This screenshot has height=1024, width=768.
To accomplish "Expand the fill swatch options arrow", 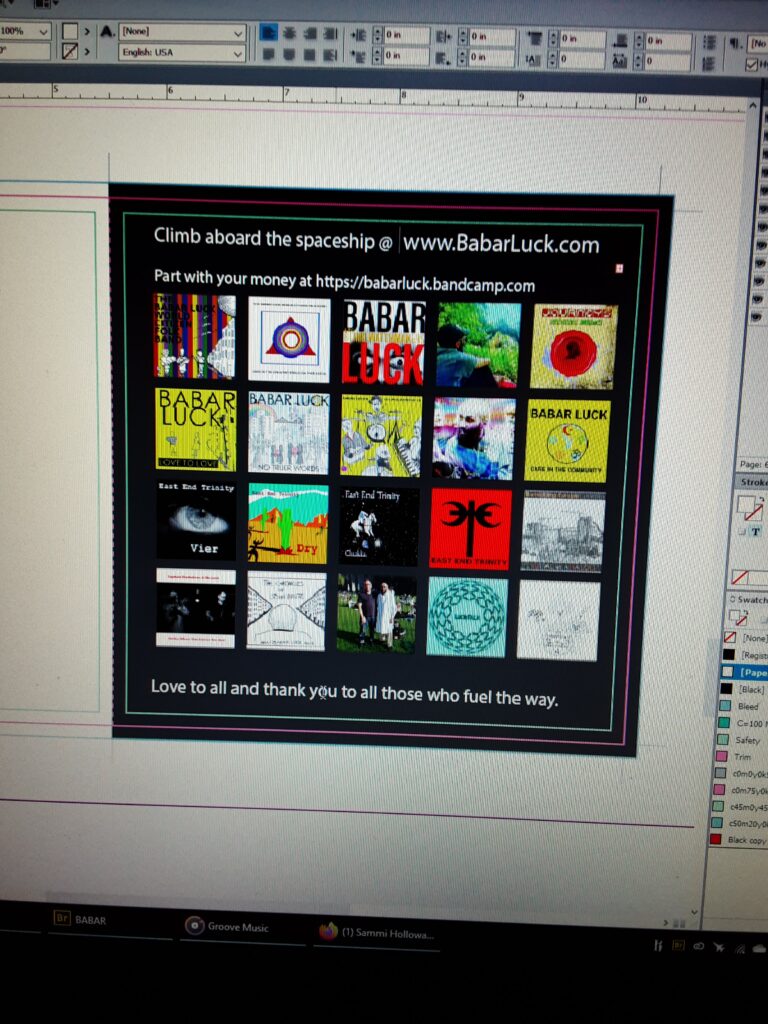I will pyautogui.click(x=87, y=31).
